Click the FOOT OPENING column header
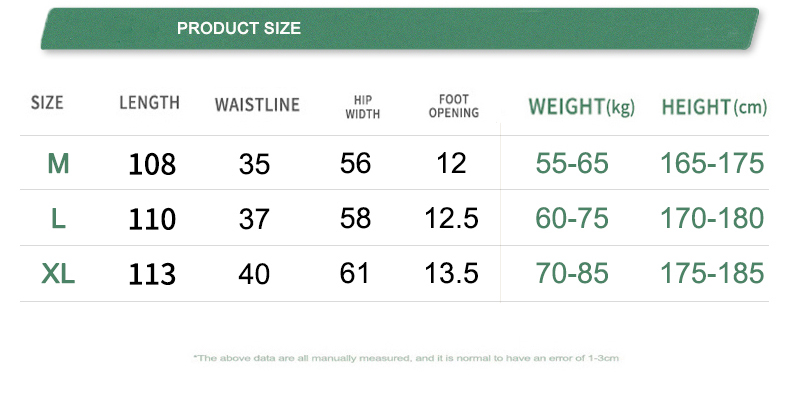Image resolution: width=790 pixels, height=404 pixels. [453, 106]
